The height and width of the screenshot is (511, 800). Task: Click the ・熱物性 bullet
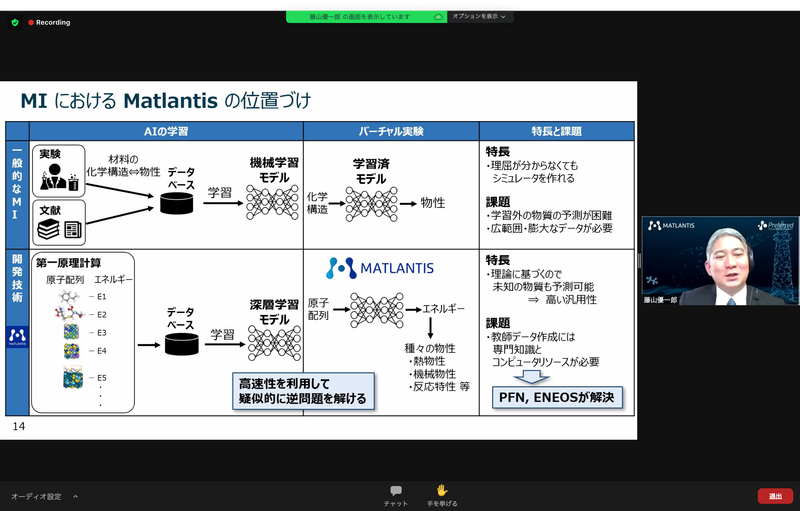coord(427,361)
